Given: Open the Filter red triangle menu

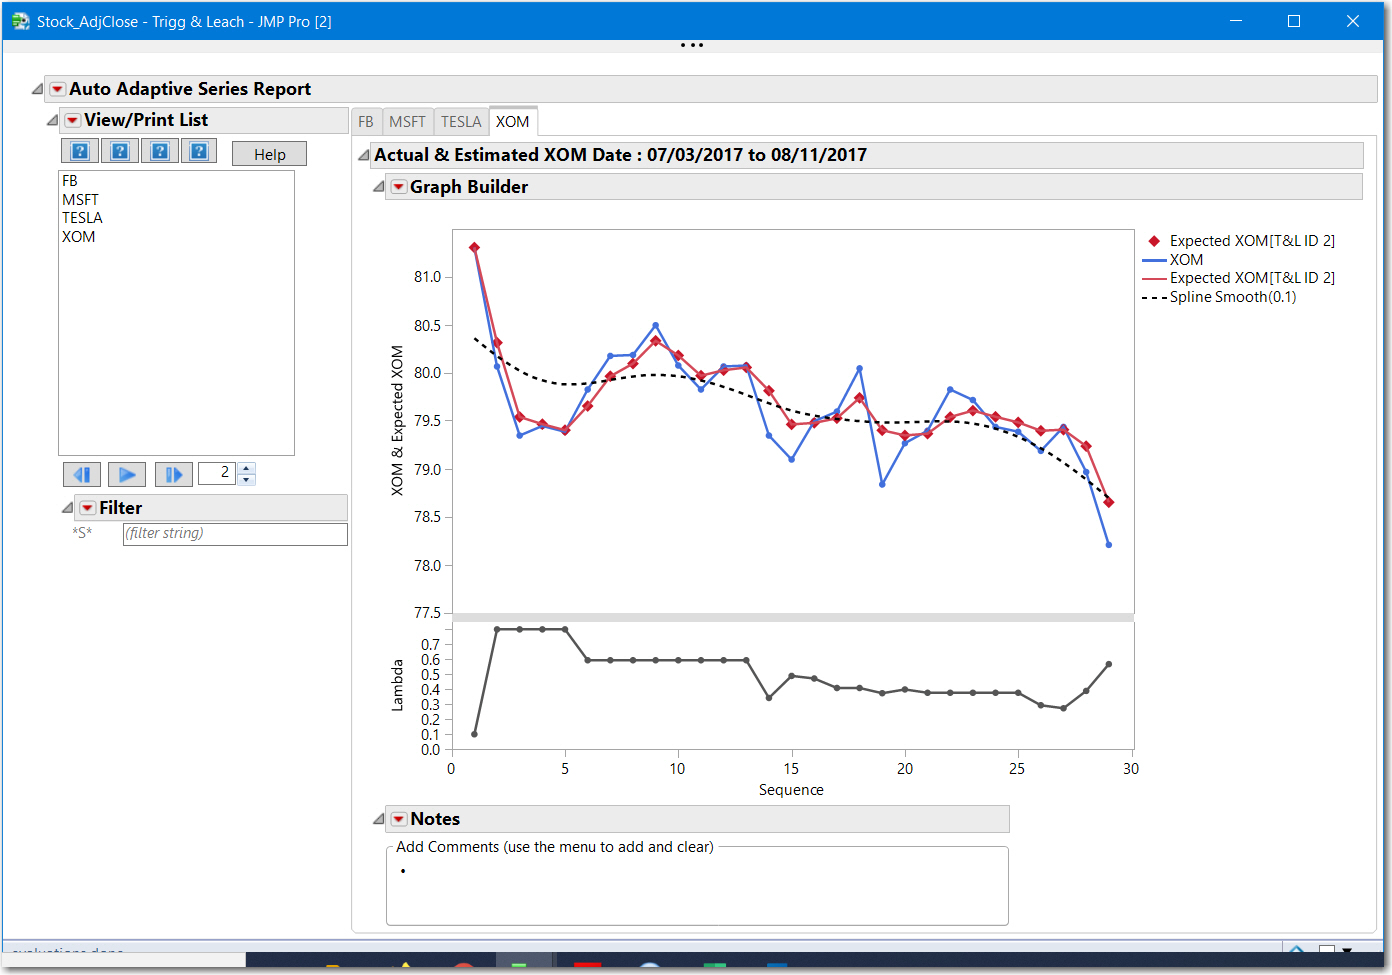Looking at the screenshot, I should (x=88, y=508).
